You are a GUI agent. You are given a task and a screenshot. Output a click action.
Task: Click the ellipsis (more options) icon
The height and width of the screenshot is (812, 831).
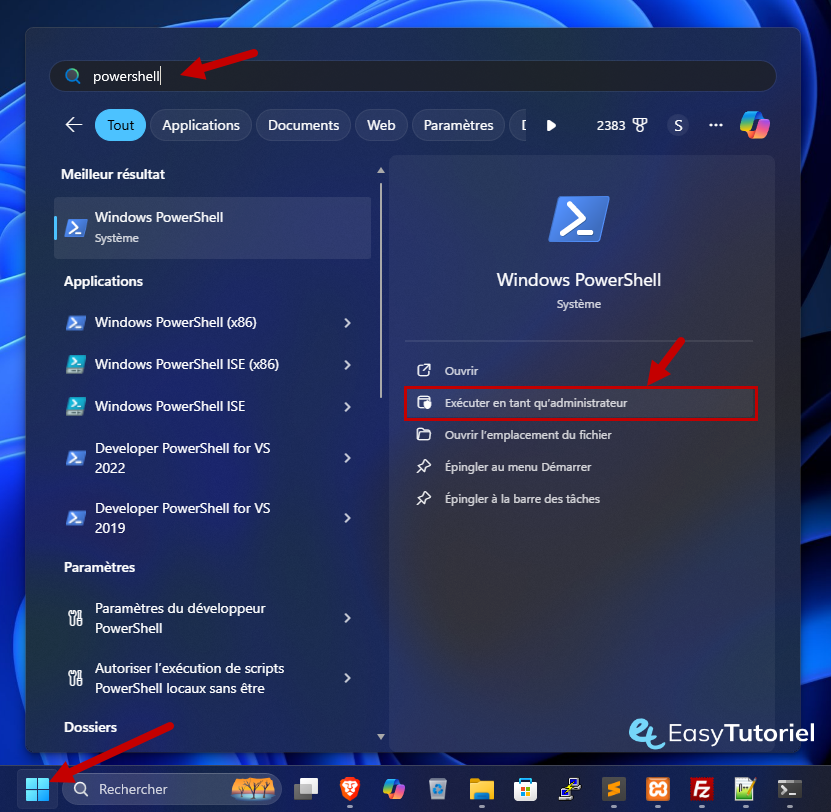pyautogui.click(x=716, y=125)
